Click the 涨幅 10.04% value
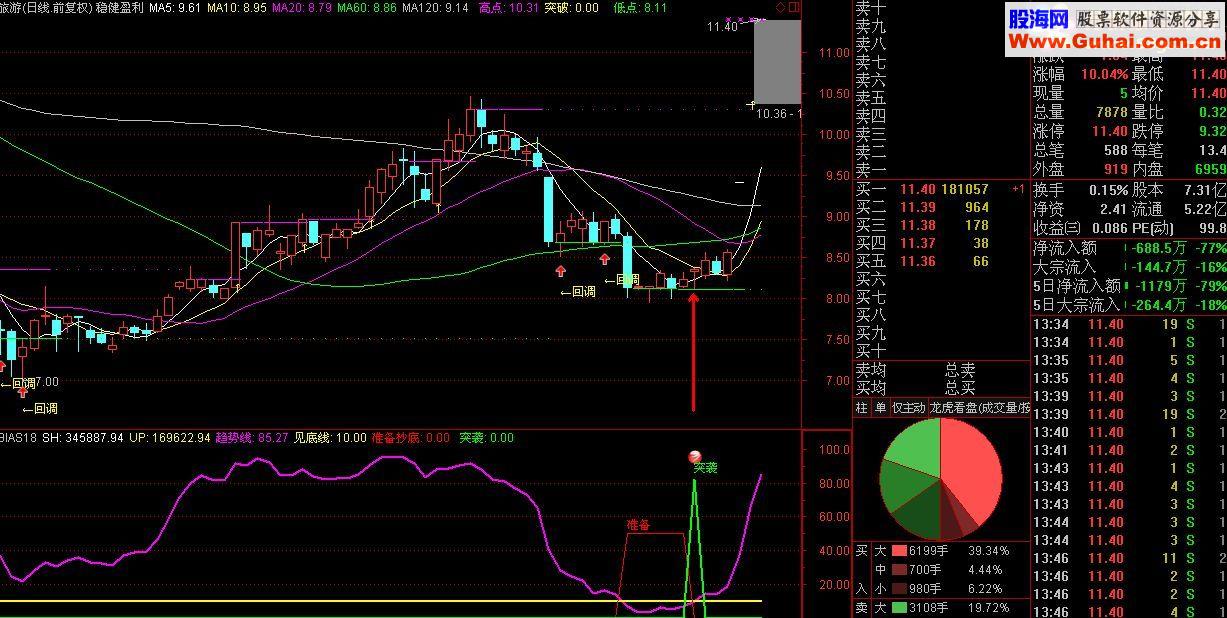Screen dimensions: 1227x618 tap(1103, 74)
